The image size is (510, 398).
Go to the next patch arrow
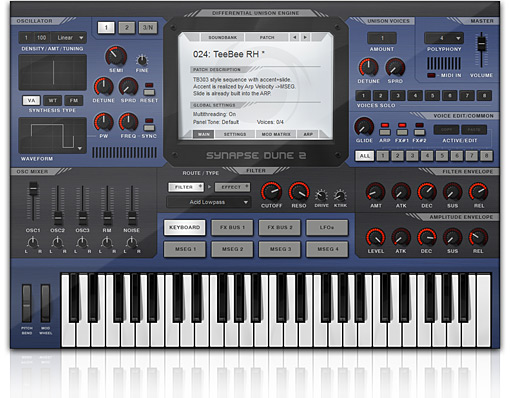(305, 37)
